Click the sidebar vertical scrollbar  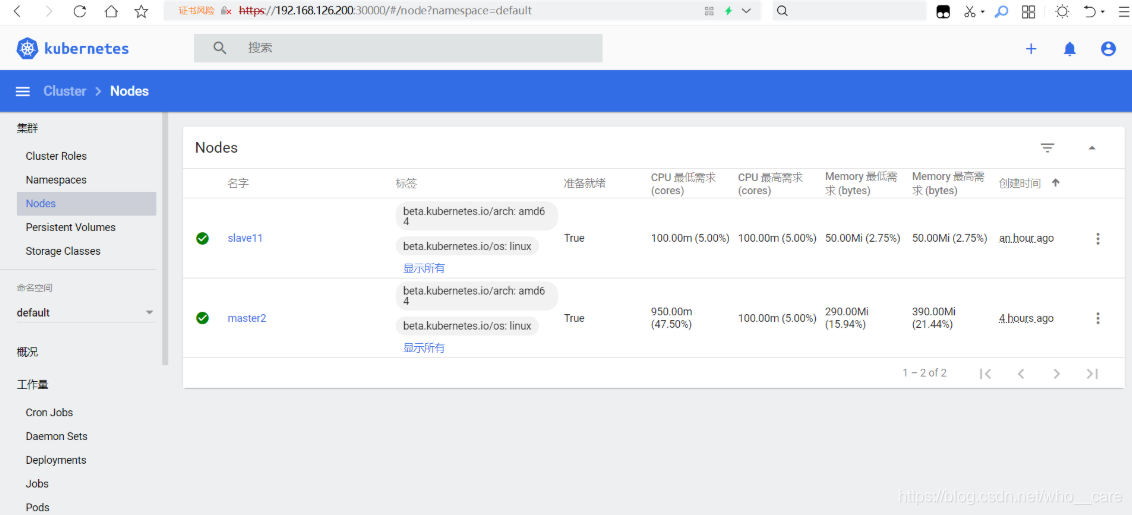165,238
